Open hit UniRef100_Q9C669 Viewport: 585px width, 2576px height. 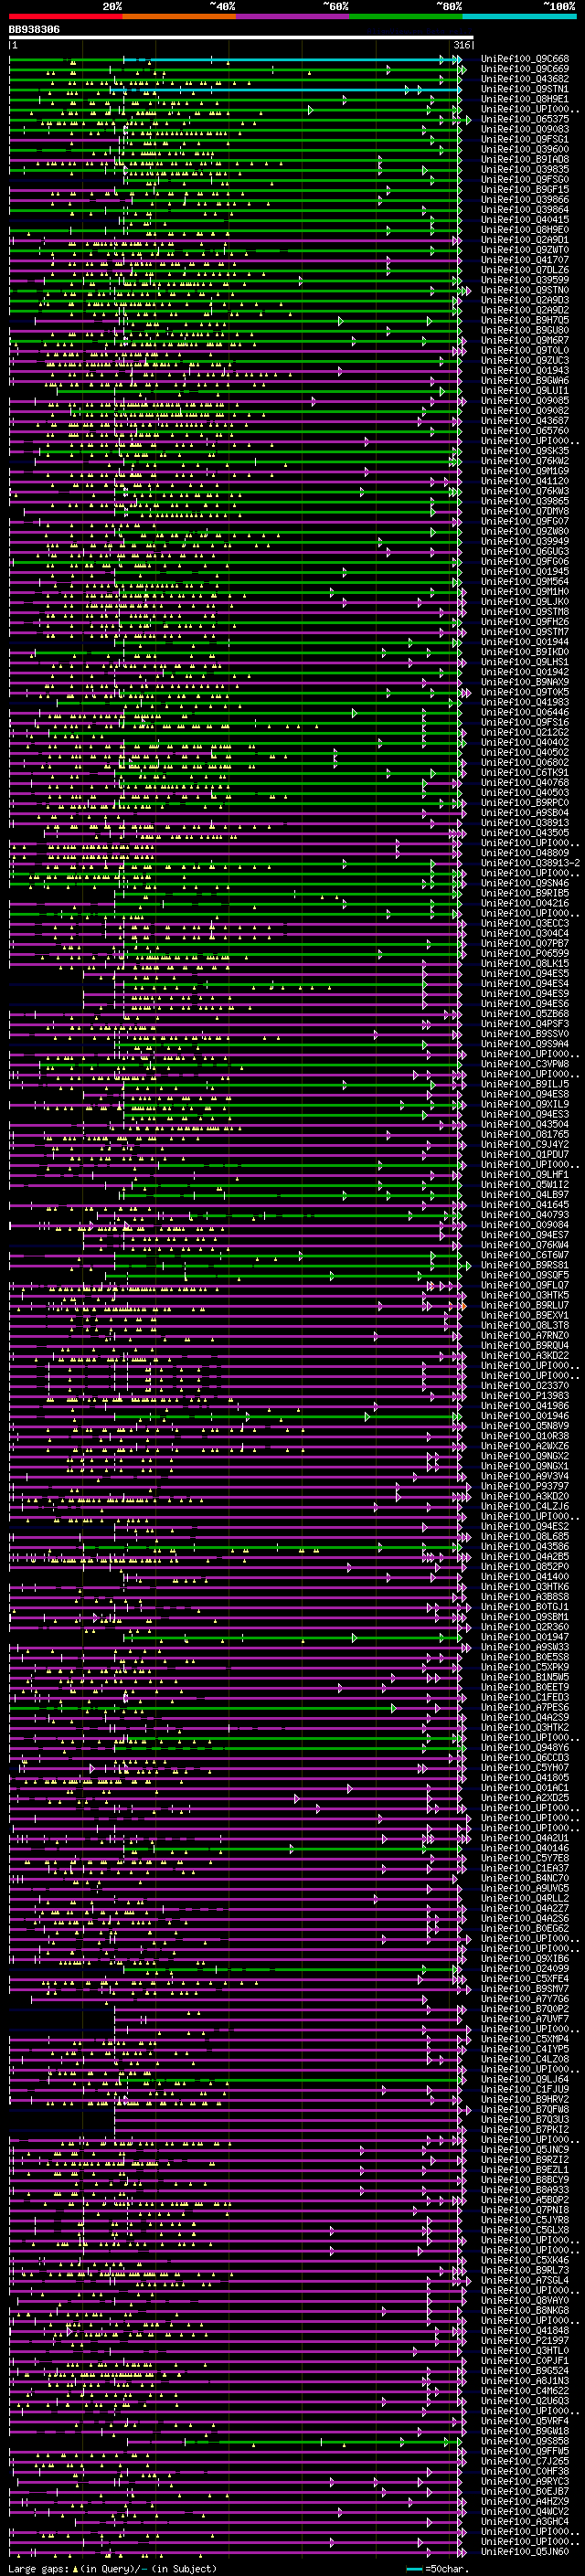coord(525,69)
